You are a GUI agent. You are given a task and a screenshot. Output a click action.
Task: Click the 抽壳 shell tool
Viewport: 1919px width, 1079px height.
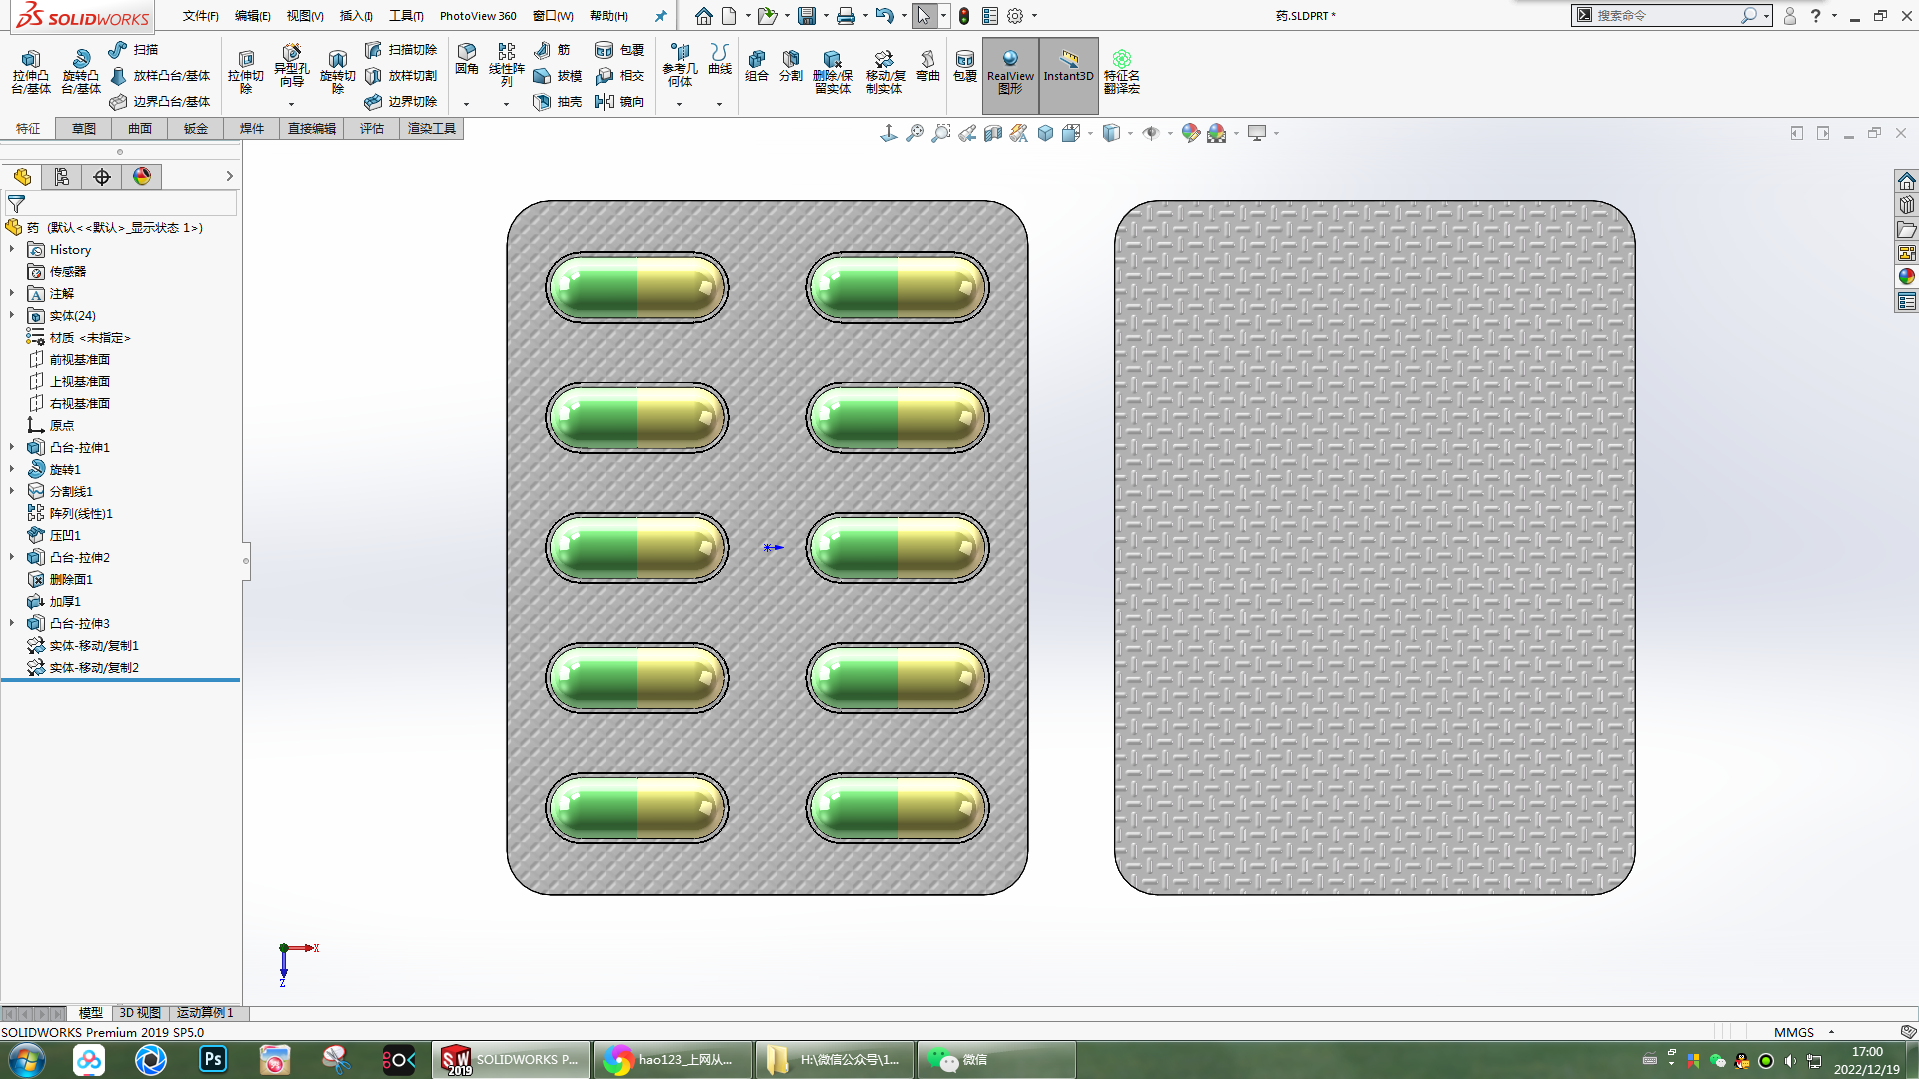tap(558, 101)
